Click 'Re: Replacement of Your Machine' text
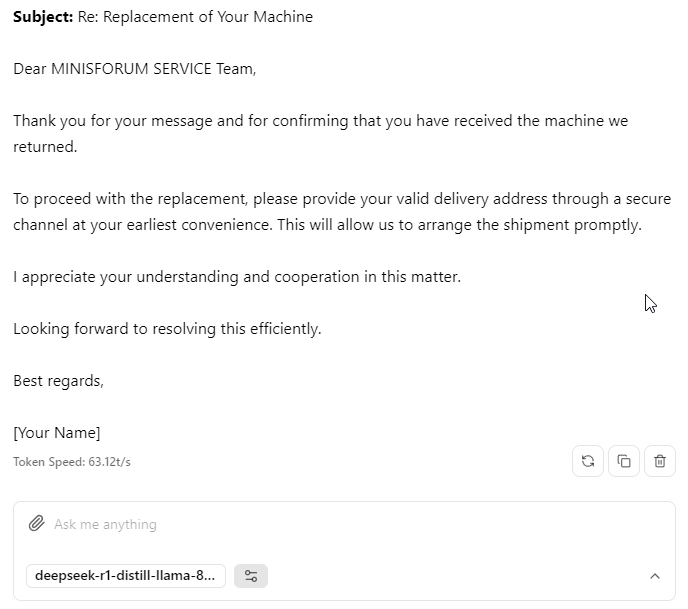This screenshot has height=609, width=688. pyautogui.click(x=195, y=17)
